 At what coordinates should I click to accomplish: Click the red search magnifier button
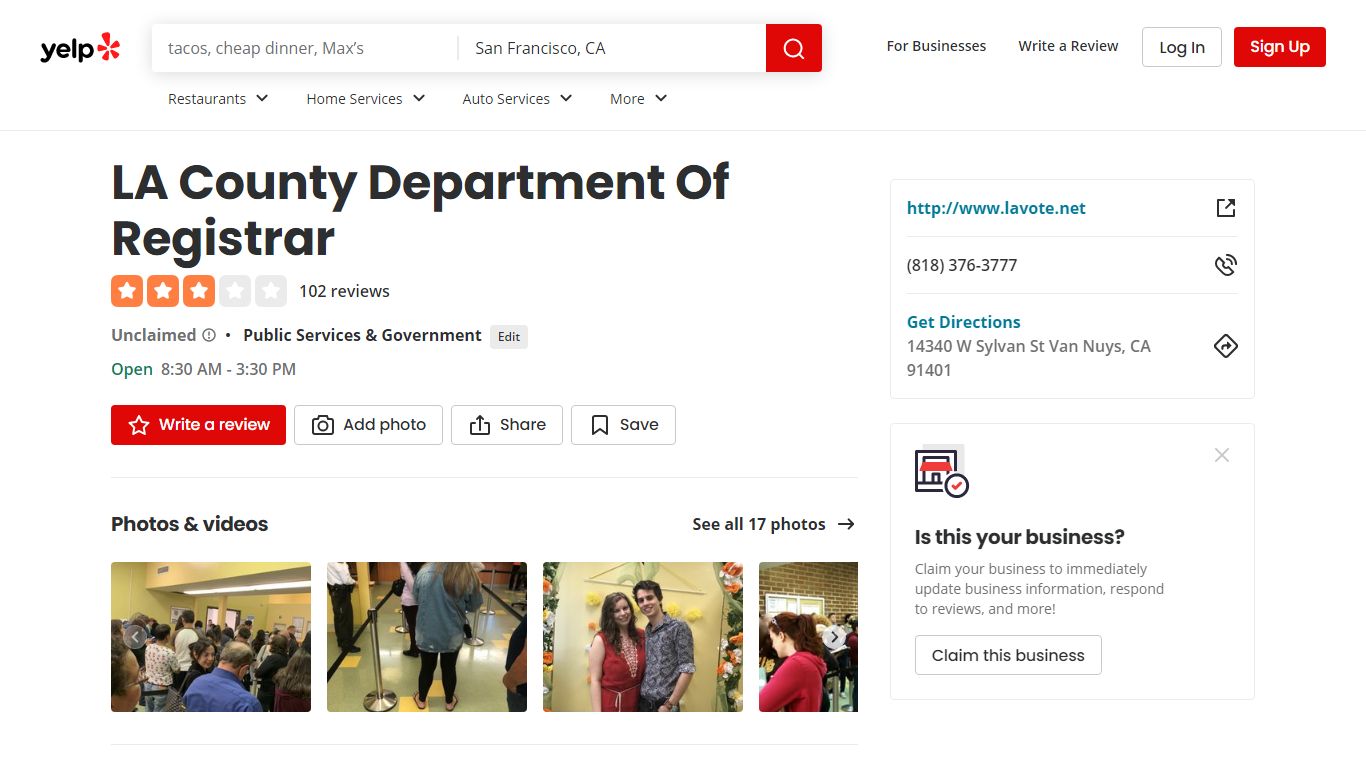(794, 48)
